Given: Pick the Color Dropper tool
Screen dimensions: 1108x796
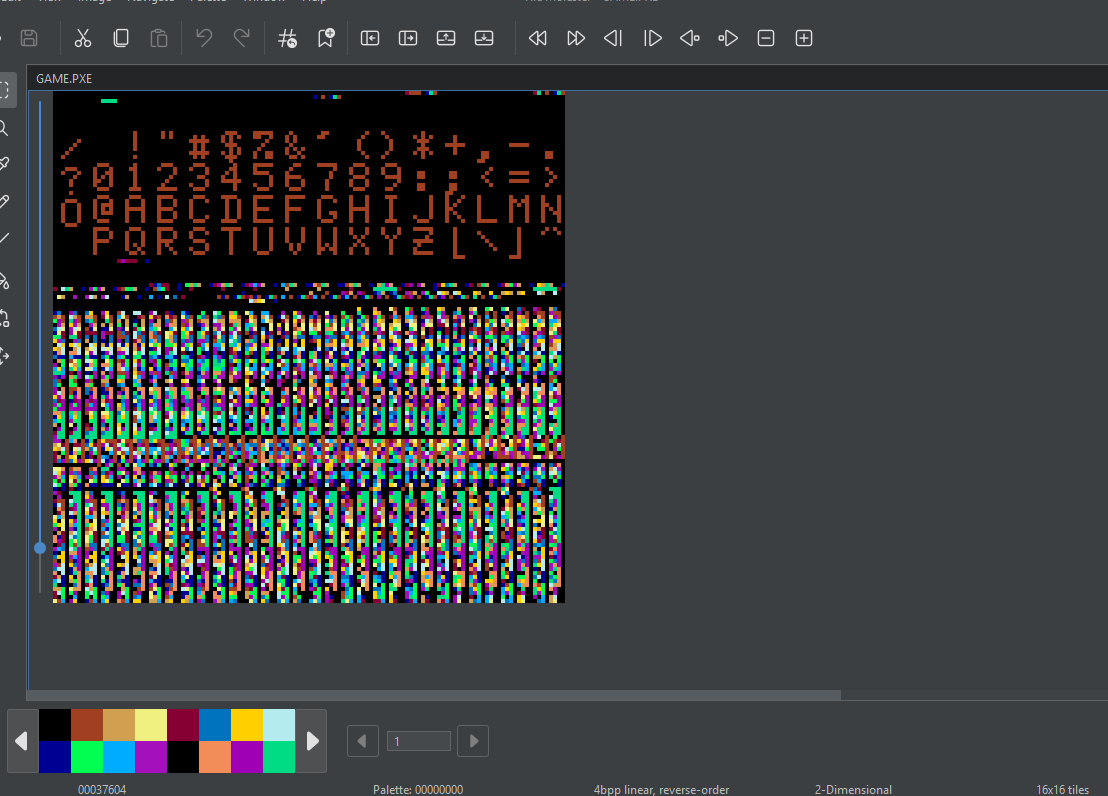Looking at the screenshot, I should point(5,164).
